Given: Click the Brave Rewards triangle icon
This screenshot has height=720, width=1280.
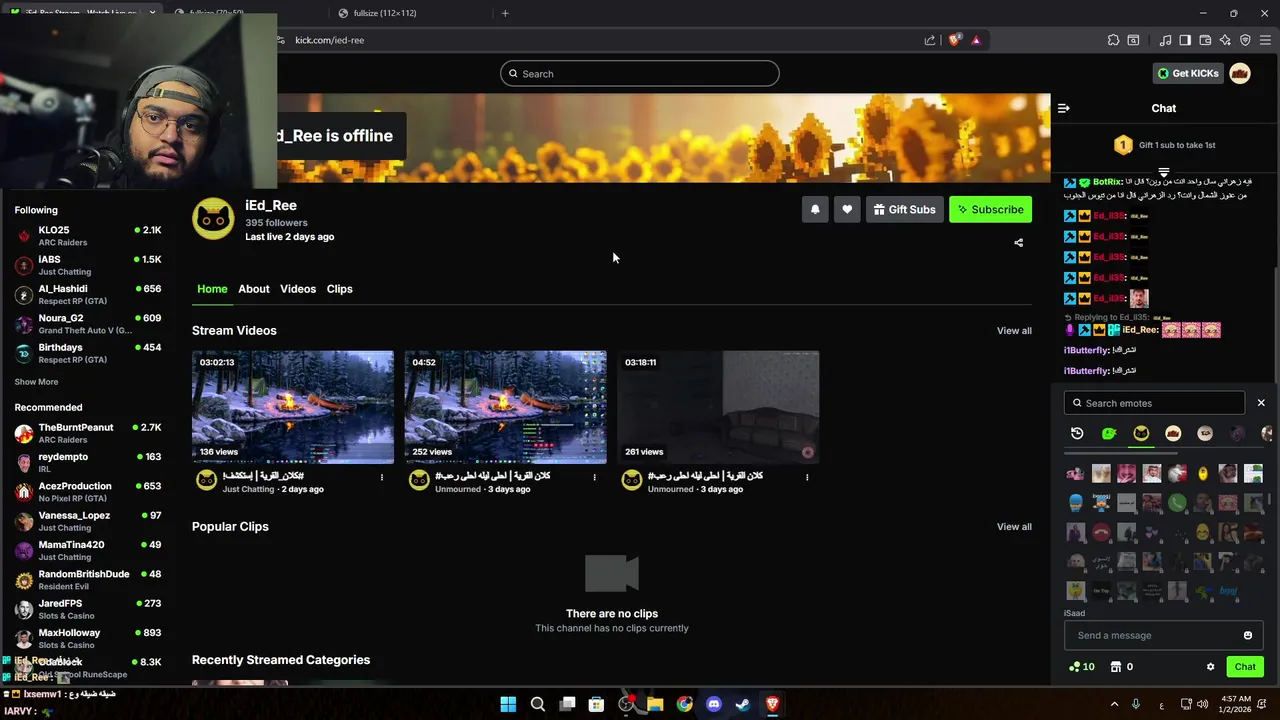Looking at the screenshot, I should 976,40.
